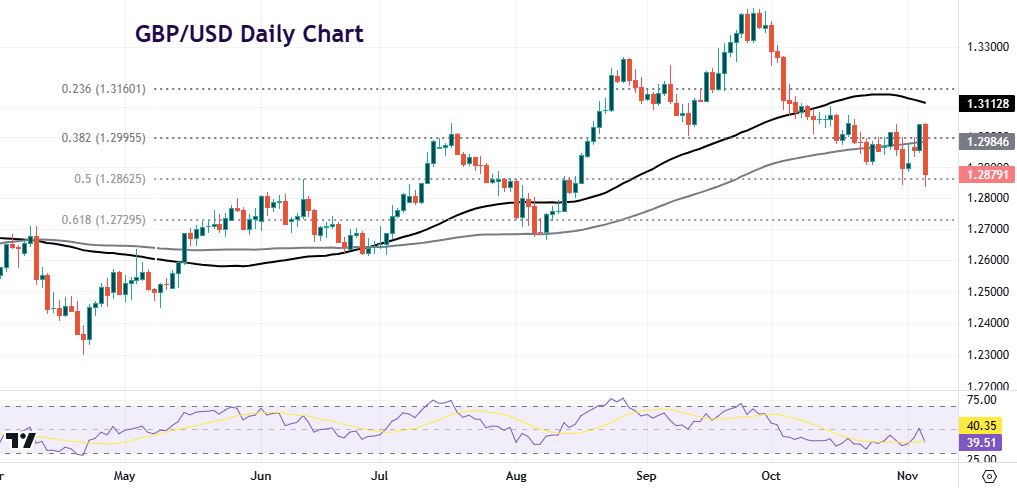Click the latest red candlestick on chart
Image resolution: width=1017 pixels, height=488 pixels.
click(x=927, y=150)
